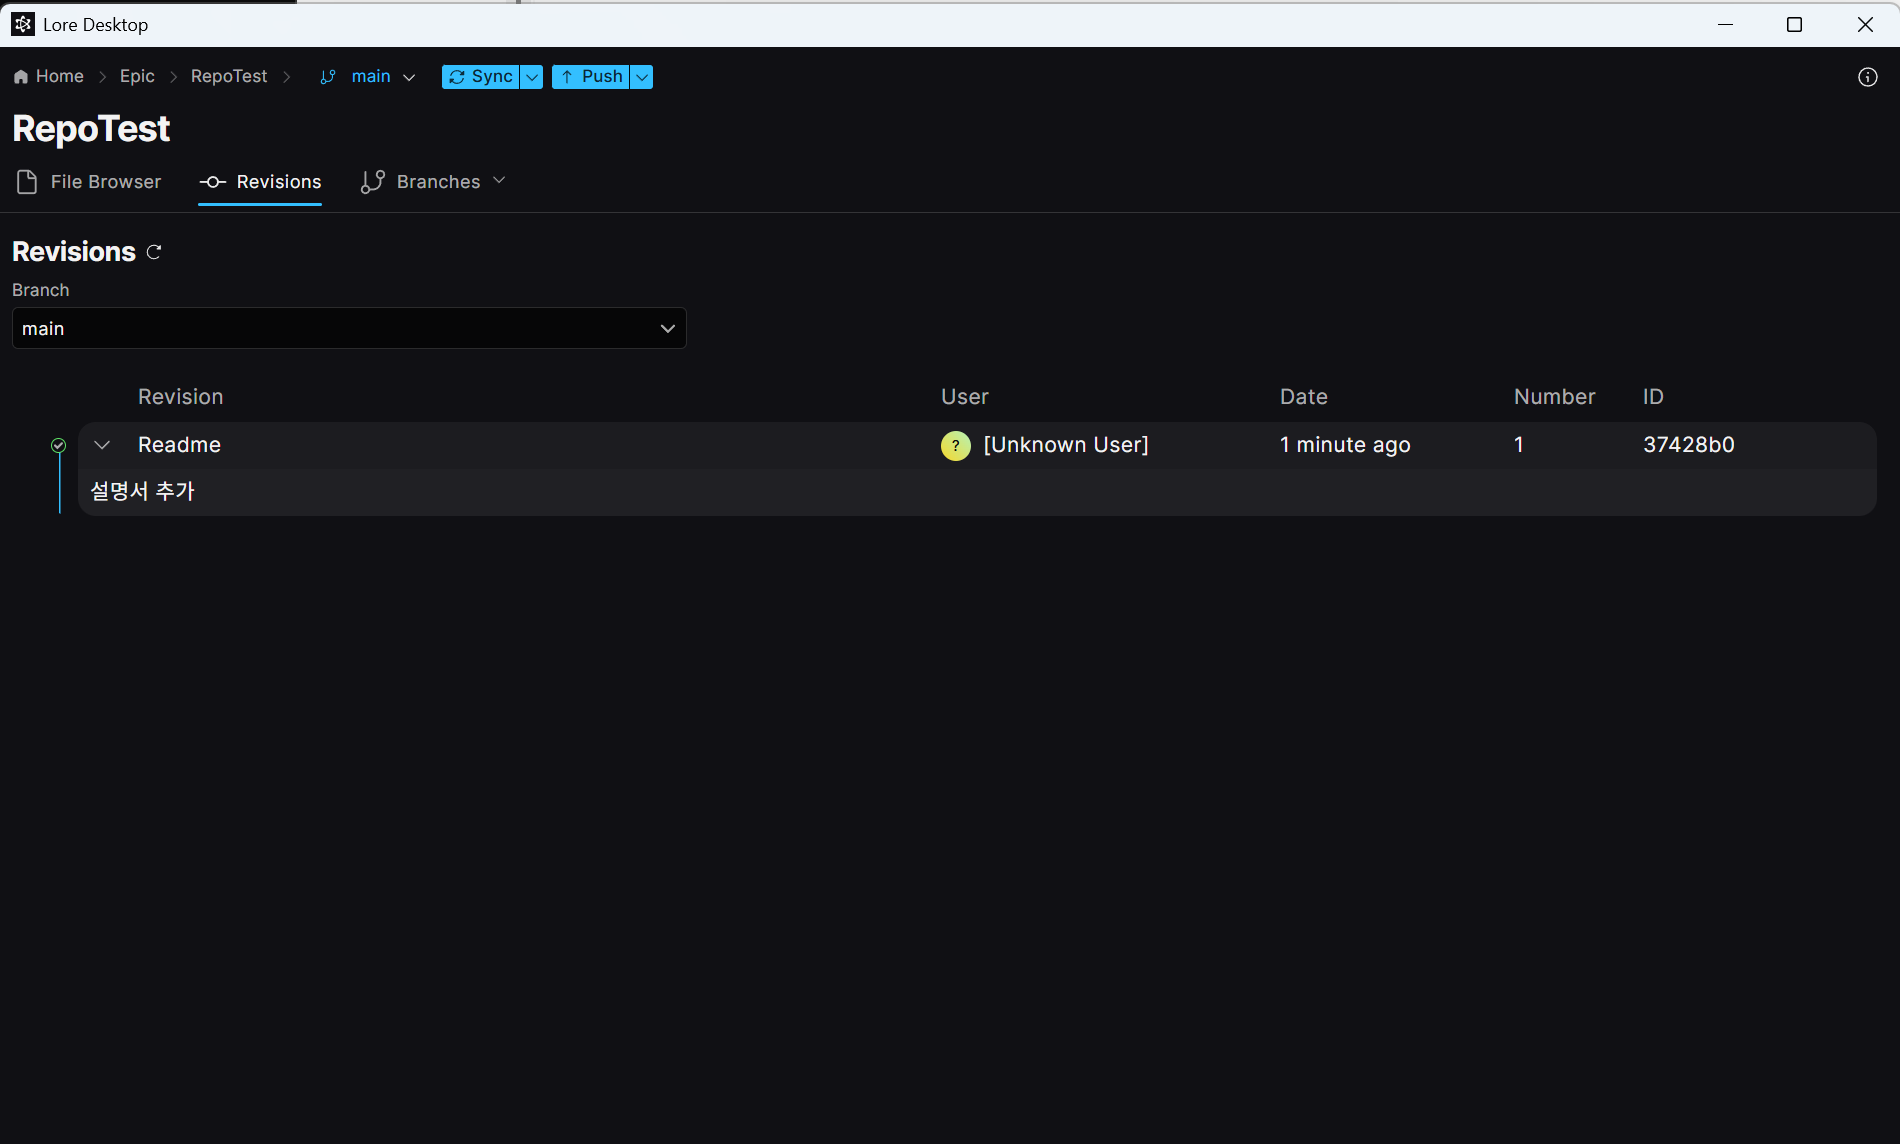Collapse the Readme revision row
The width and height of the screenshot is (1900, 1144).
tap(102, 445)
